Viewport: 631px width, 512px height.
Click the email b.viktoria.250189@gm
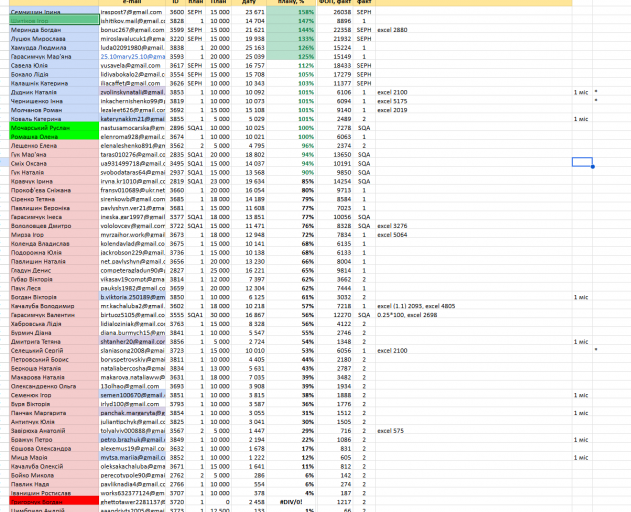click(x=132, y=297)
